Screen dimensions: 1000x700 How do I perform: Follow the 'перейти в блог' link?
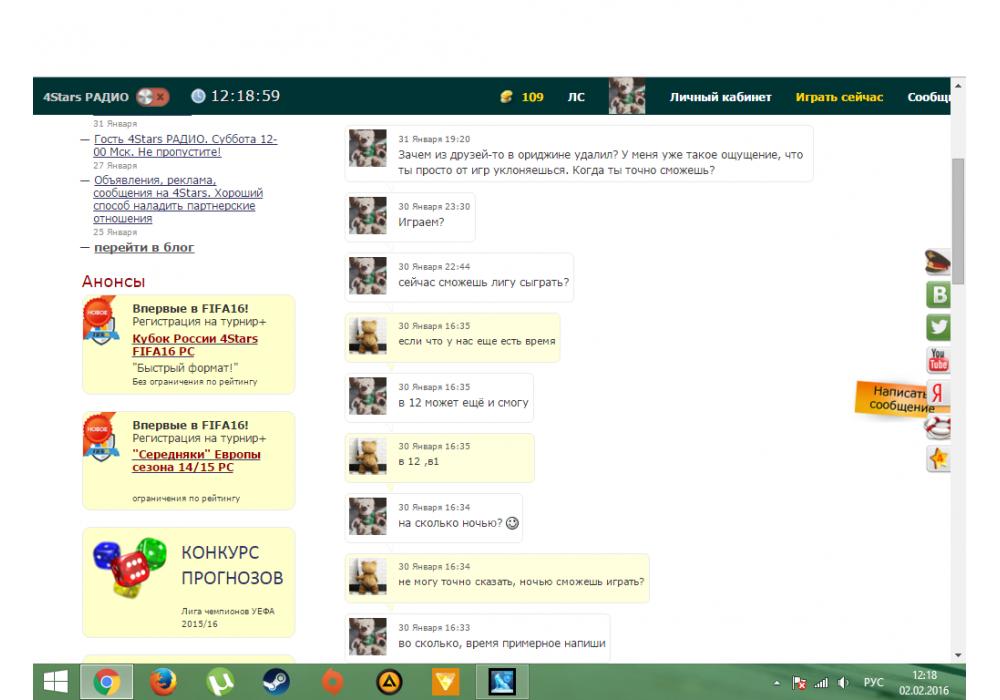click(x=144, y=247)
